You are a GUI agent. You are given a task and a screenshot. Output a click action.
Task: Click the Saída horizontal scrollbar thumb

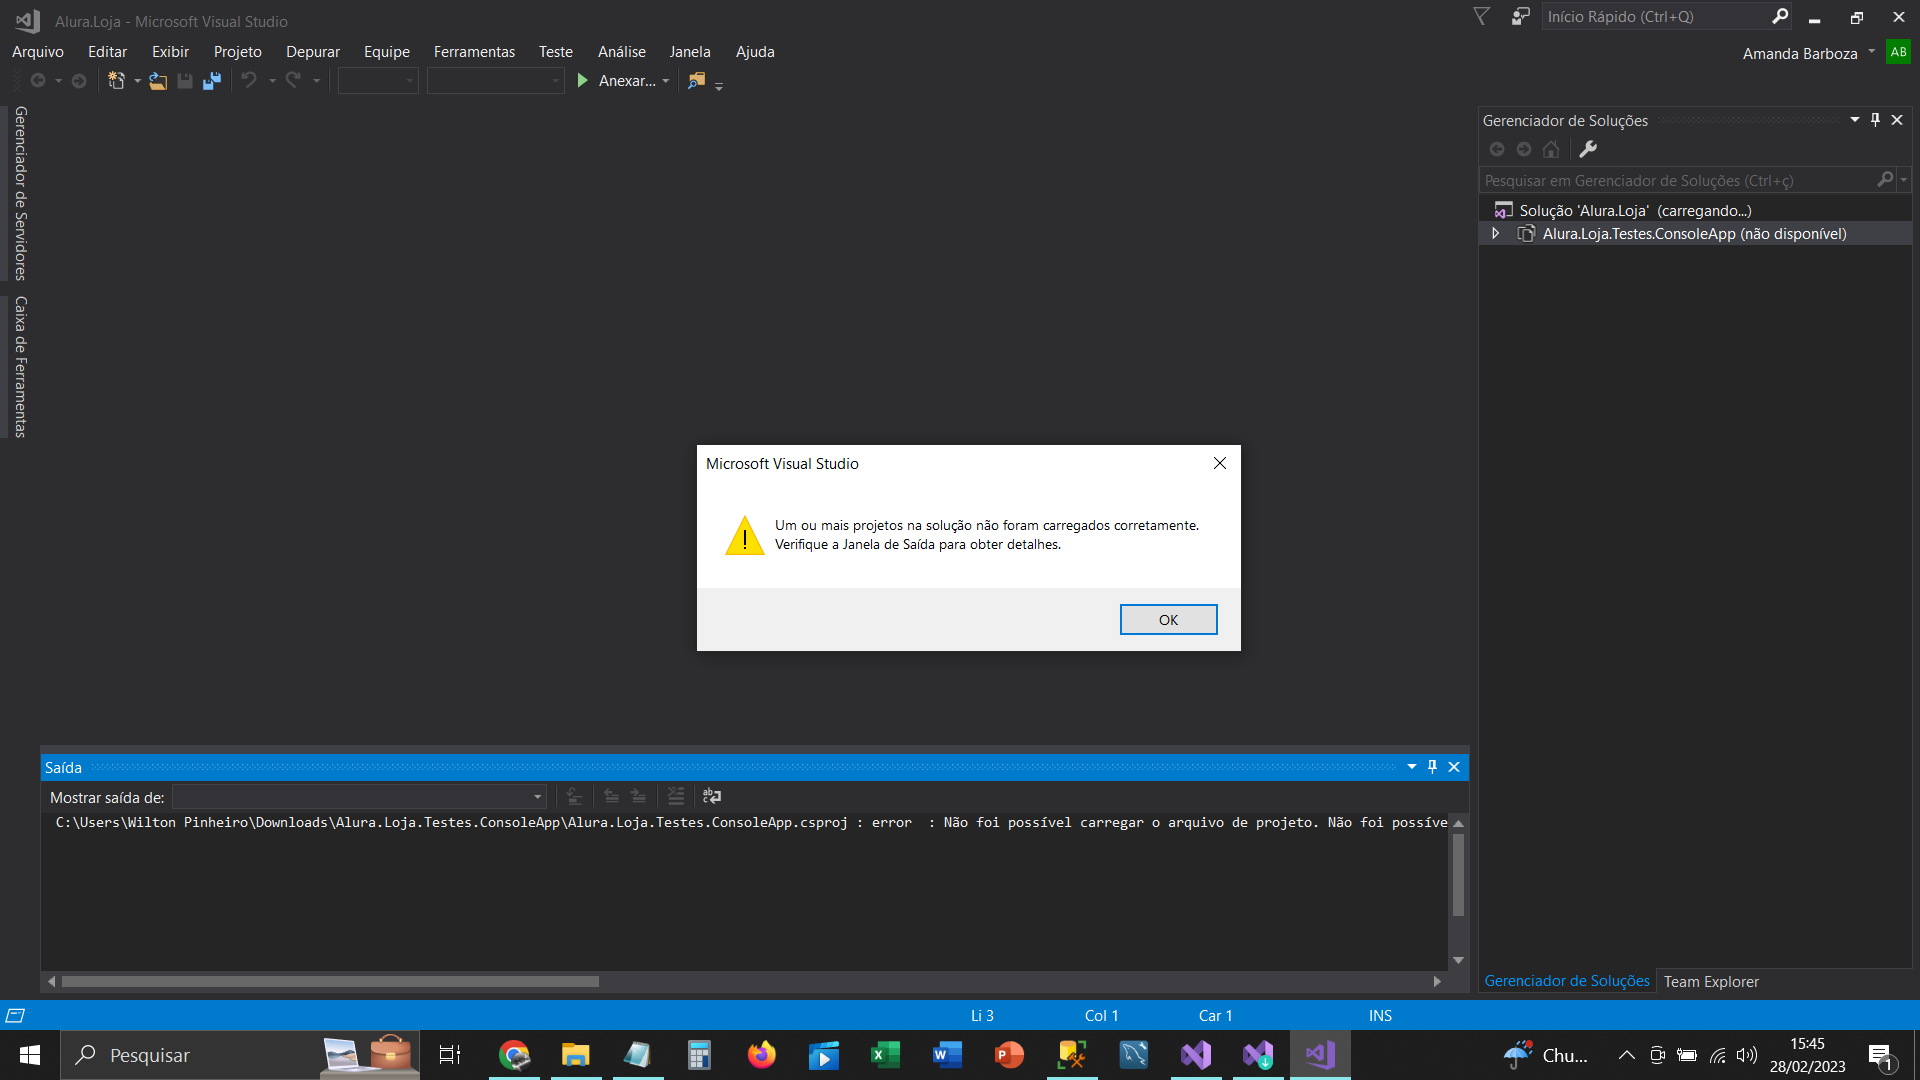tap(330, 982)
